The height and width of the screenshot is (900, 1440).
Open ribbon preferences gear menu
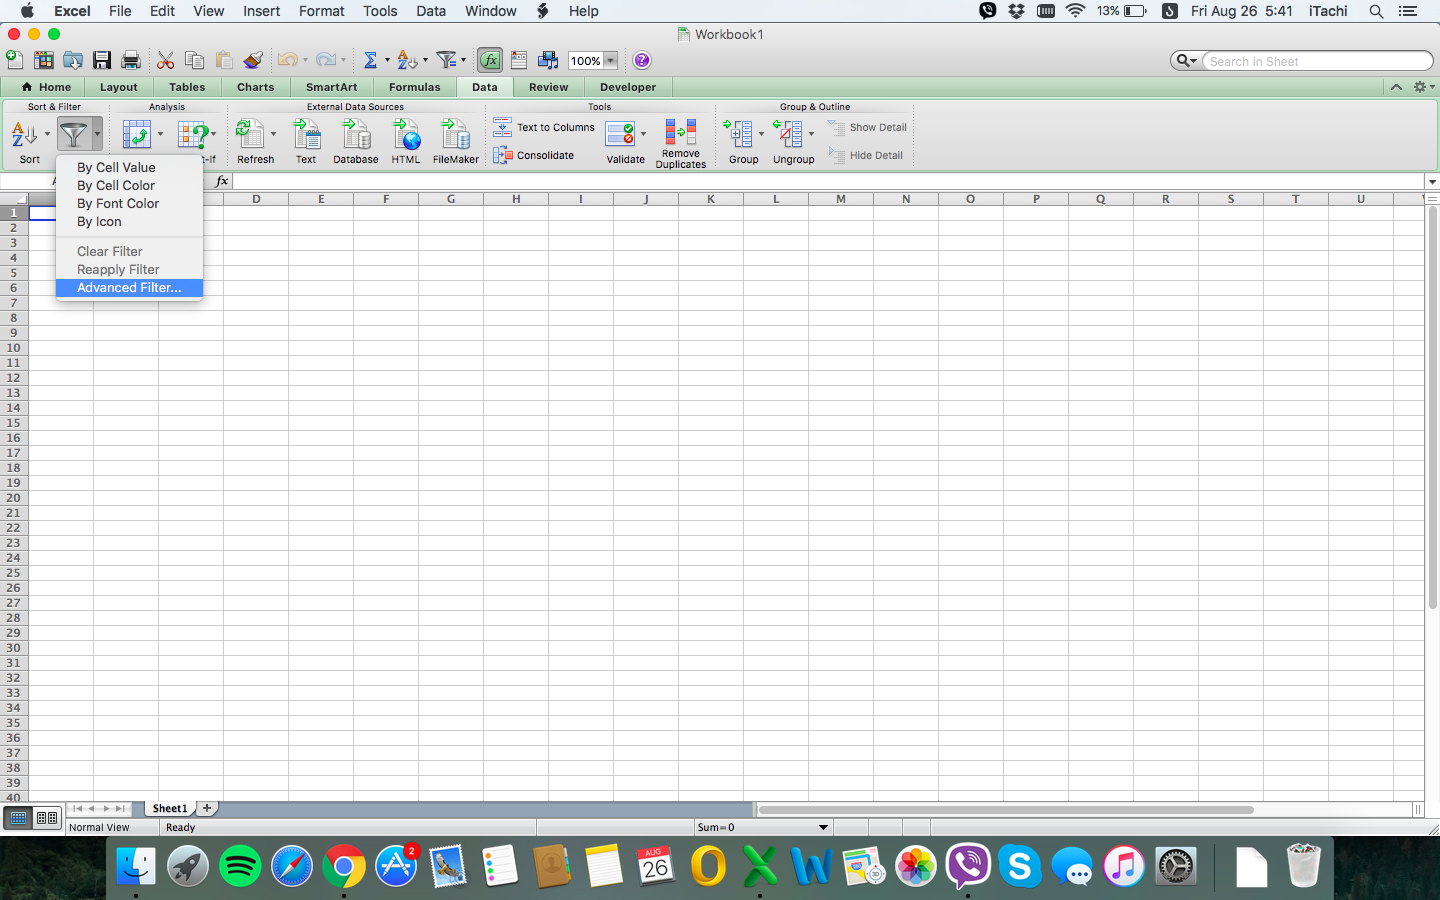(1422, 87)
